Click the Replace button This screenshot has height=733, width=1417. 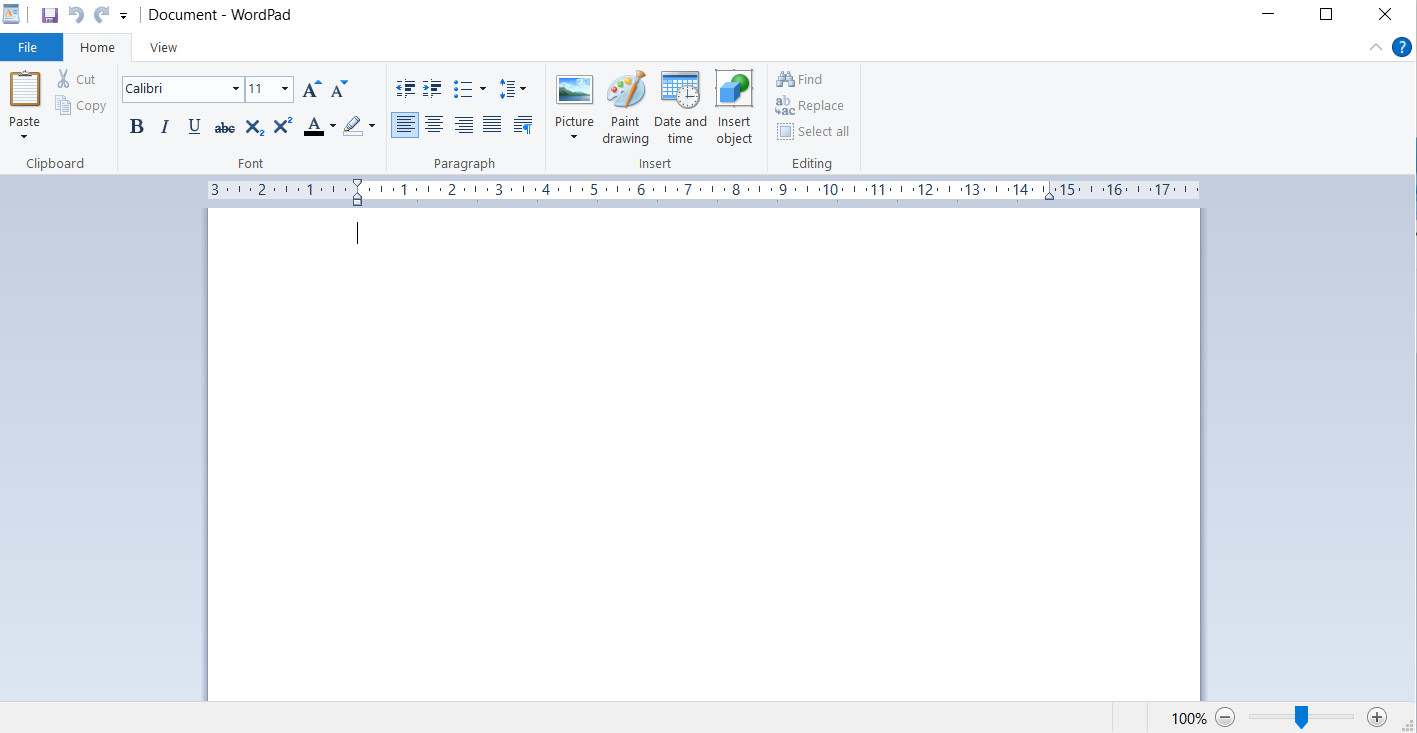pyautogui.click(x=810, y=105)
